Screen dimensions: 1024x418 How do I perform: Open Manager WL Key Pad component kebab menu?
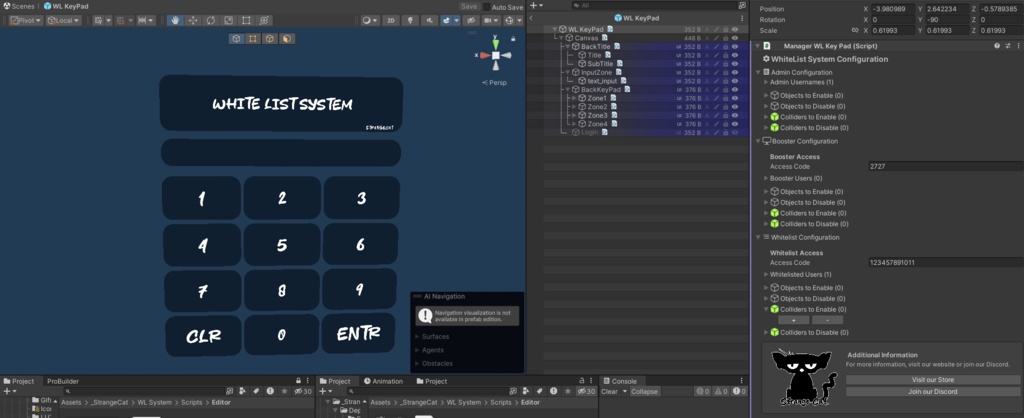pyautogui.click(x=1017, y=46)
